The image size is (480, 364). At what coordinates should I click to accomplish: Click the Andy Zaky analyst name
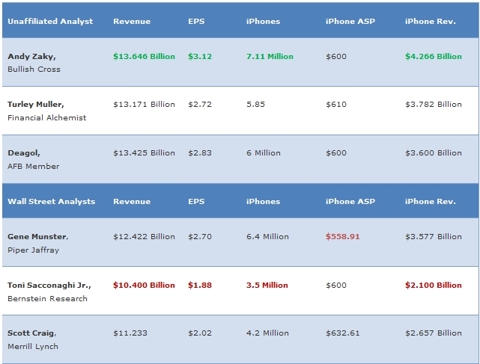point(32,56)
